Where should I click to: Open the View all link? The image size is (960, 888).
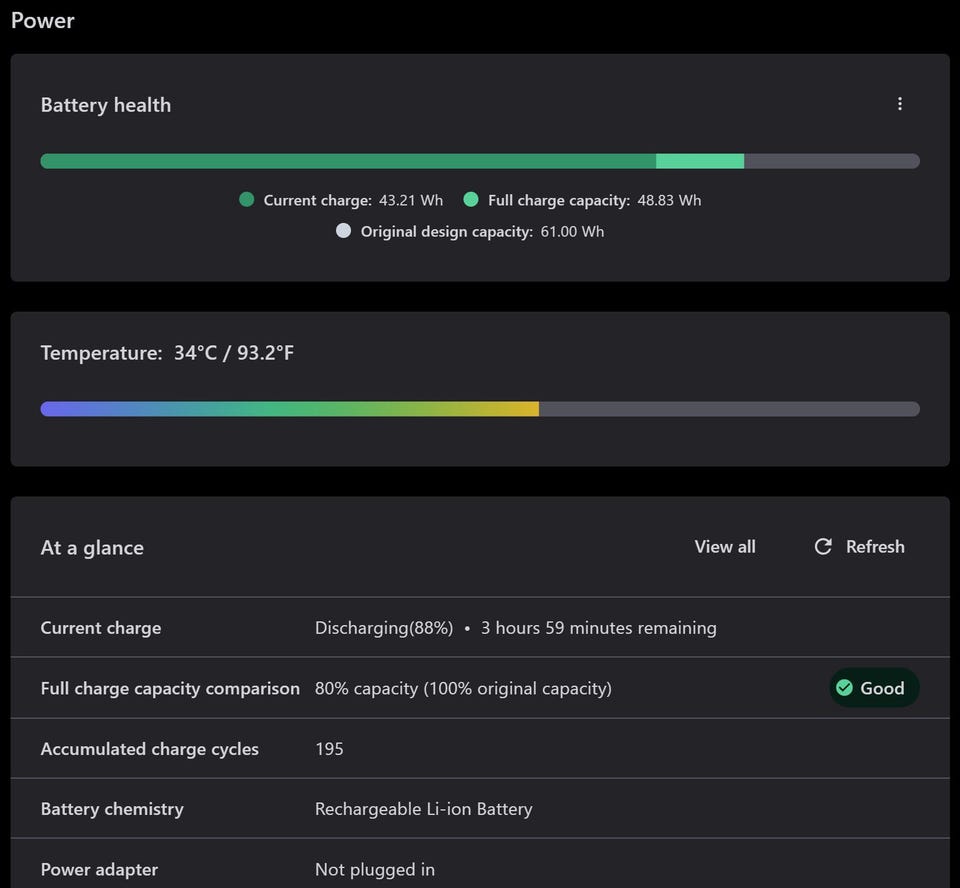coord(725,547)
